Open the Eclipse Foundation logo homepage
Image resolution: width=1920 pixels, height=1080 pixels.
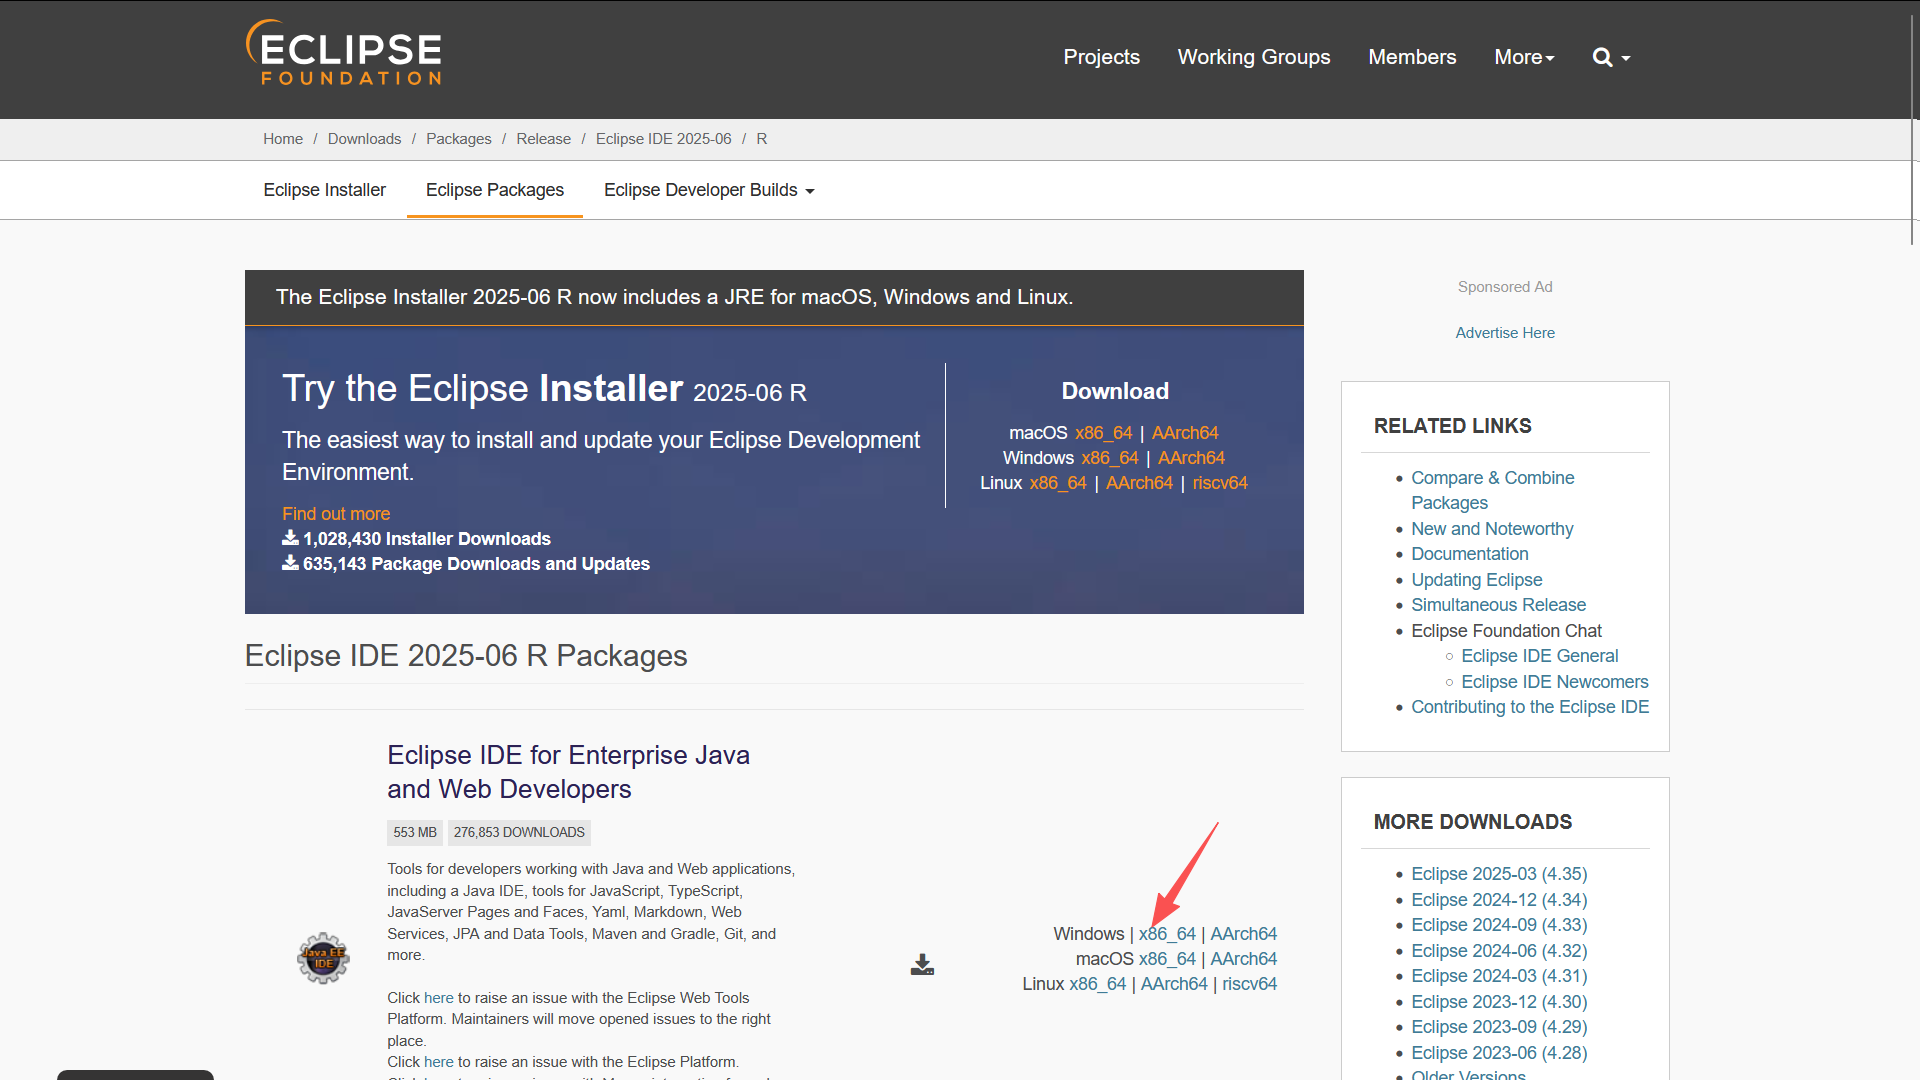(343, 53)
